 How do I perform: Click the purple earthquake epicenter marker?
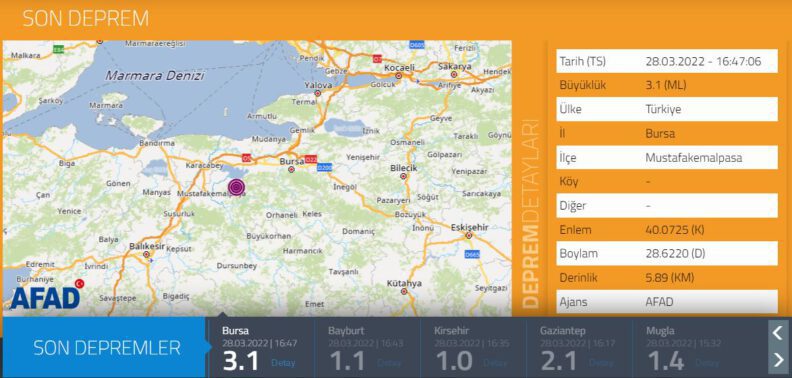pyautogui.click(x=236, y=187)
